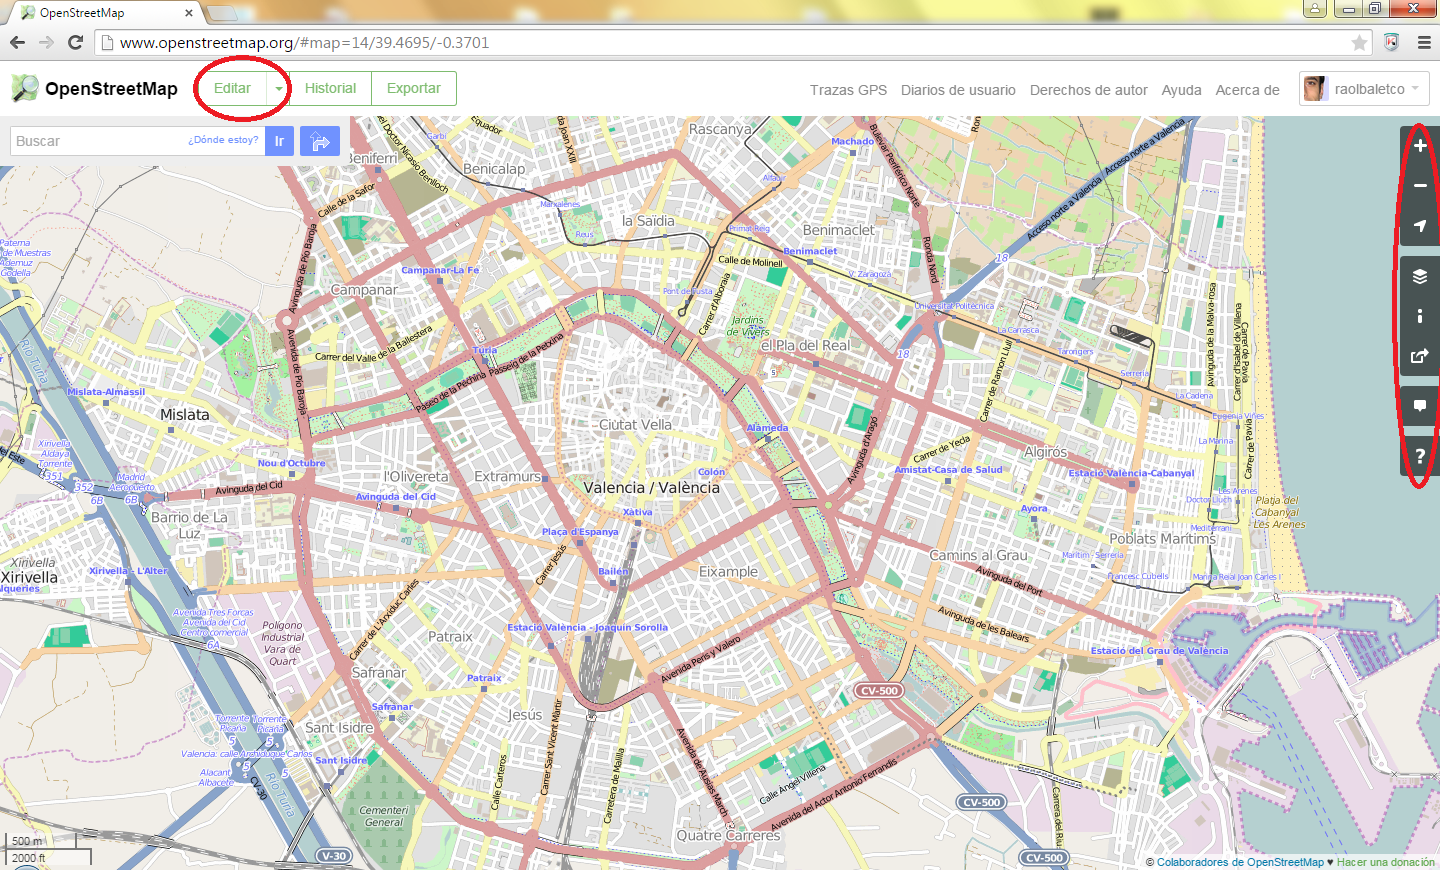Open the Chrome hamburger menu

[x=1424, y=42]
